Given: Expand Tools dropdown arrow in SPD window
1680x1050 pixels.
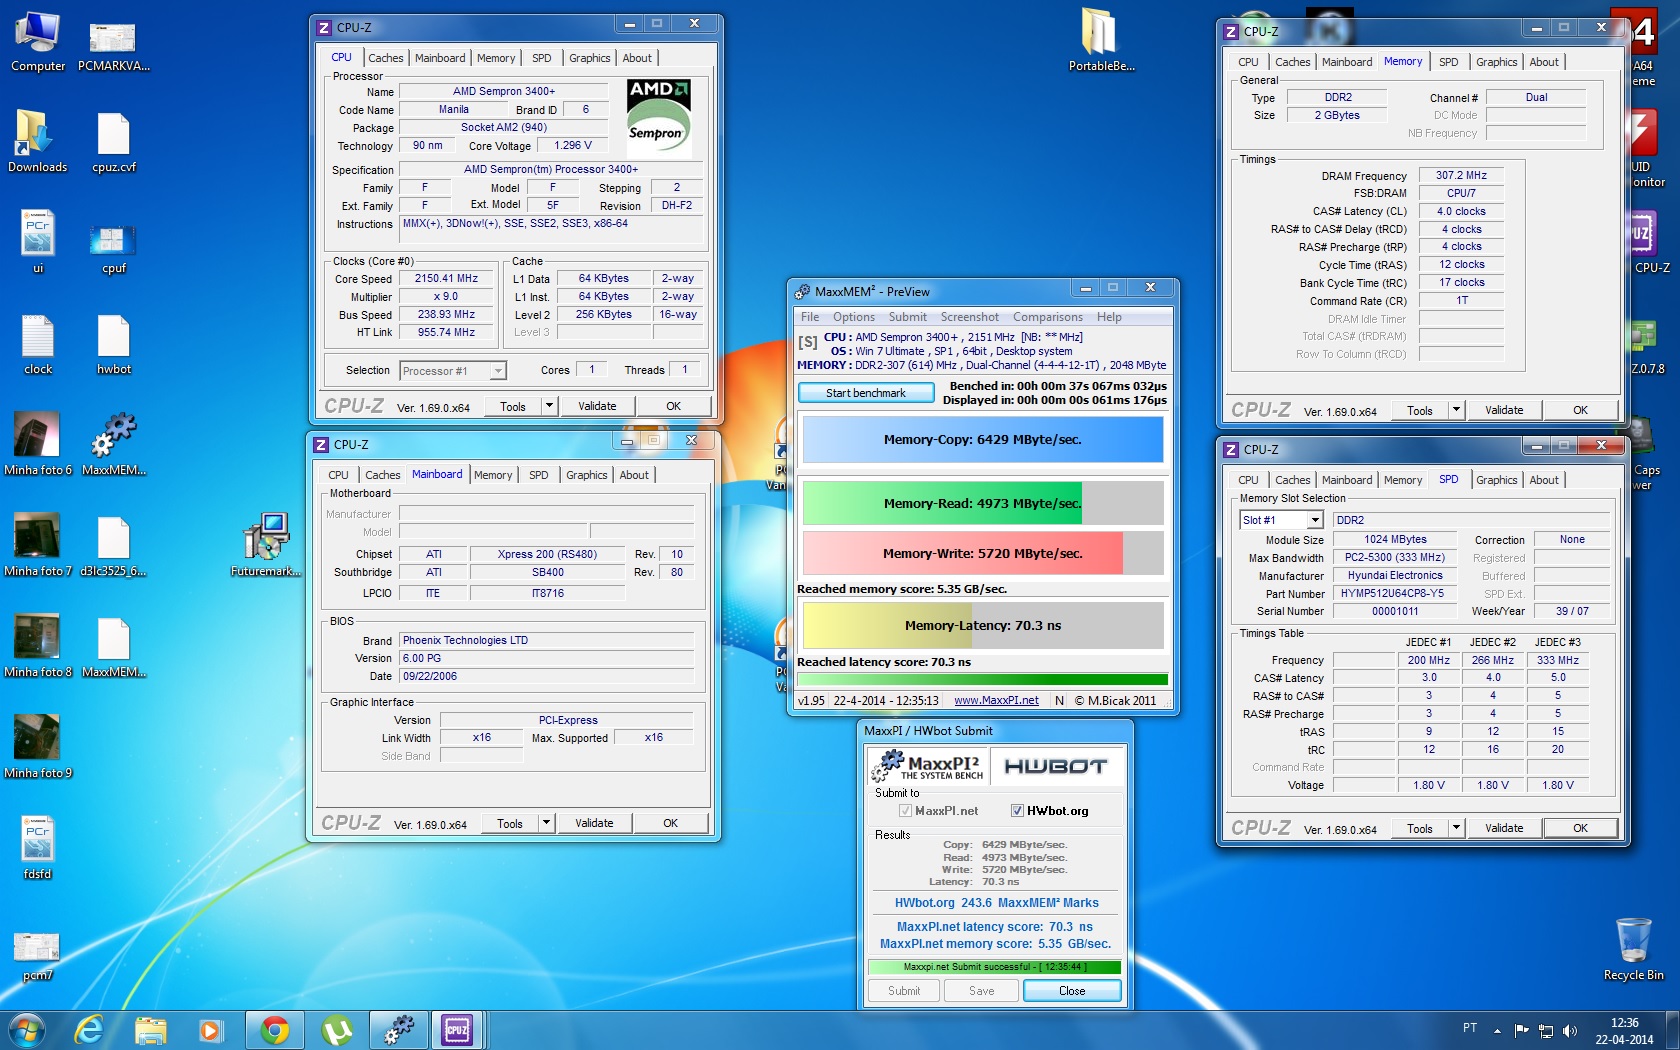Looking at the screenshot, I should [1456, 828].
